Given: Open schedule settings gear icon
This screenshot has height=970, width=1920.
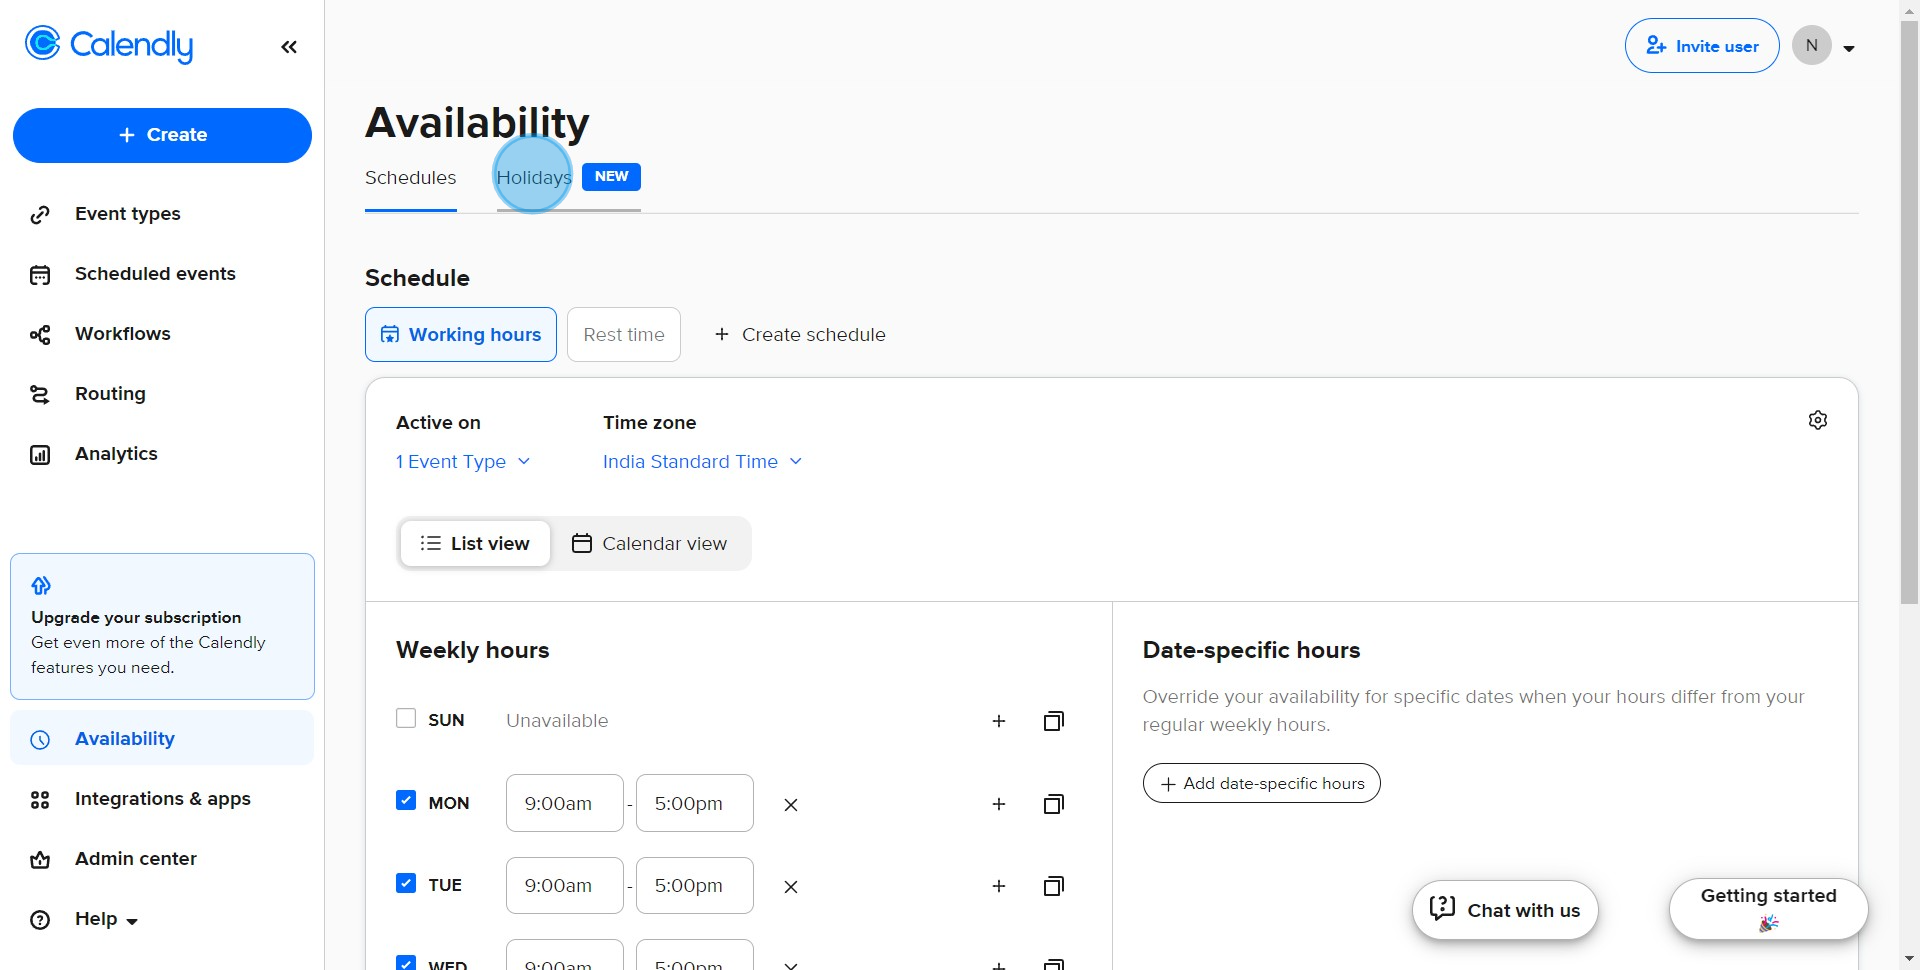Looking at the screenshot, I should (x=1818, y=420).
